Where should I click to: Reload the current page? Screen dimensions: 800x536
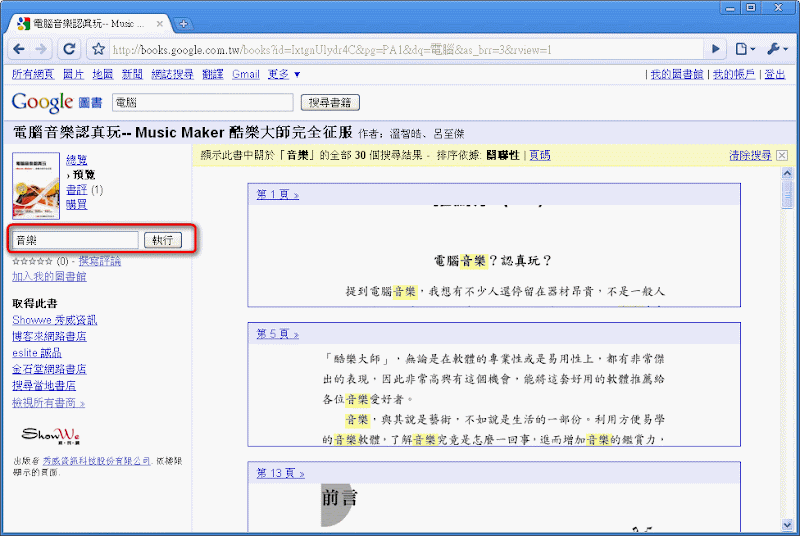(x=69, y=48)
